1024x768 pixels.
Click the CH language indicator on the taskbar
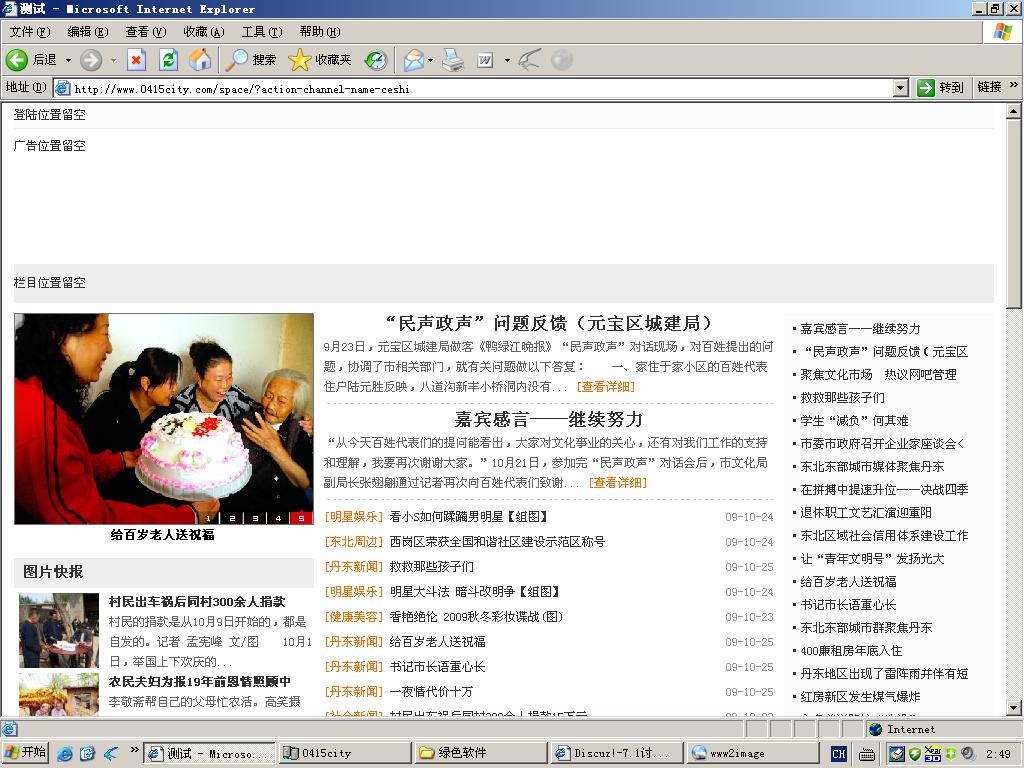[x=839, y=754]
